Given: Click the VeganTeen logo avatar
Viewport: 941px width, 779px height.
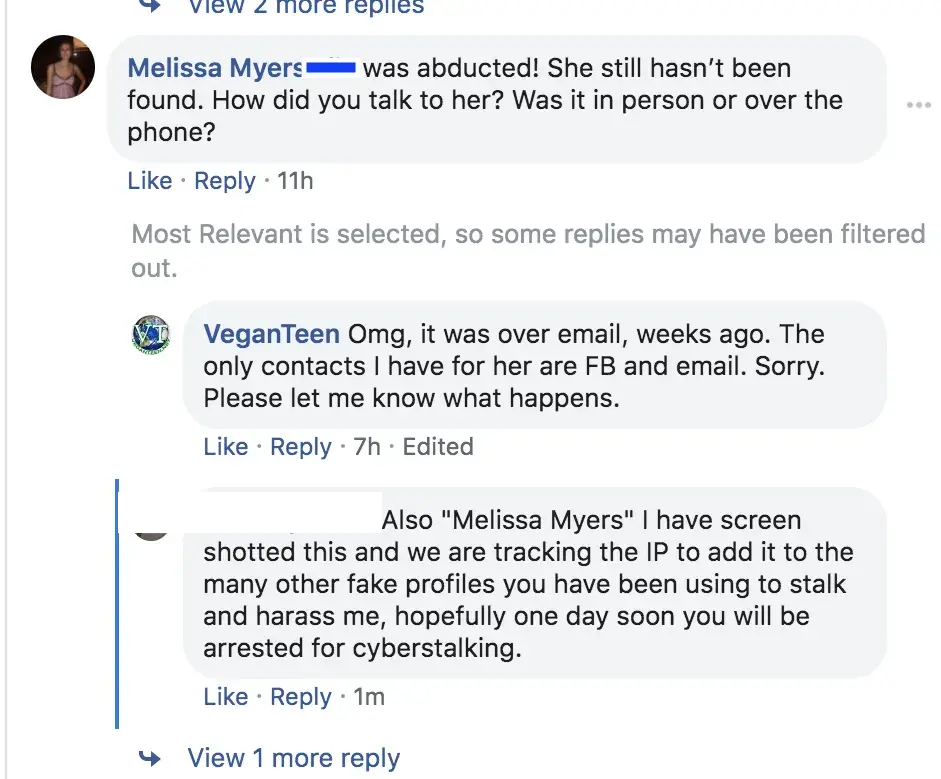Looking at the screenshot, I should pos(152,335).
